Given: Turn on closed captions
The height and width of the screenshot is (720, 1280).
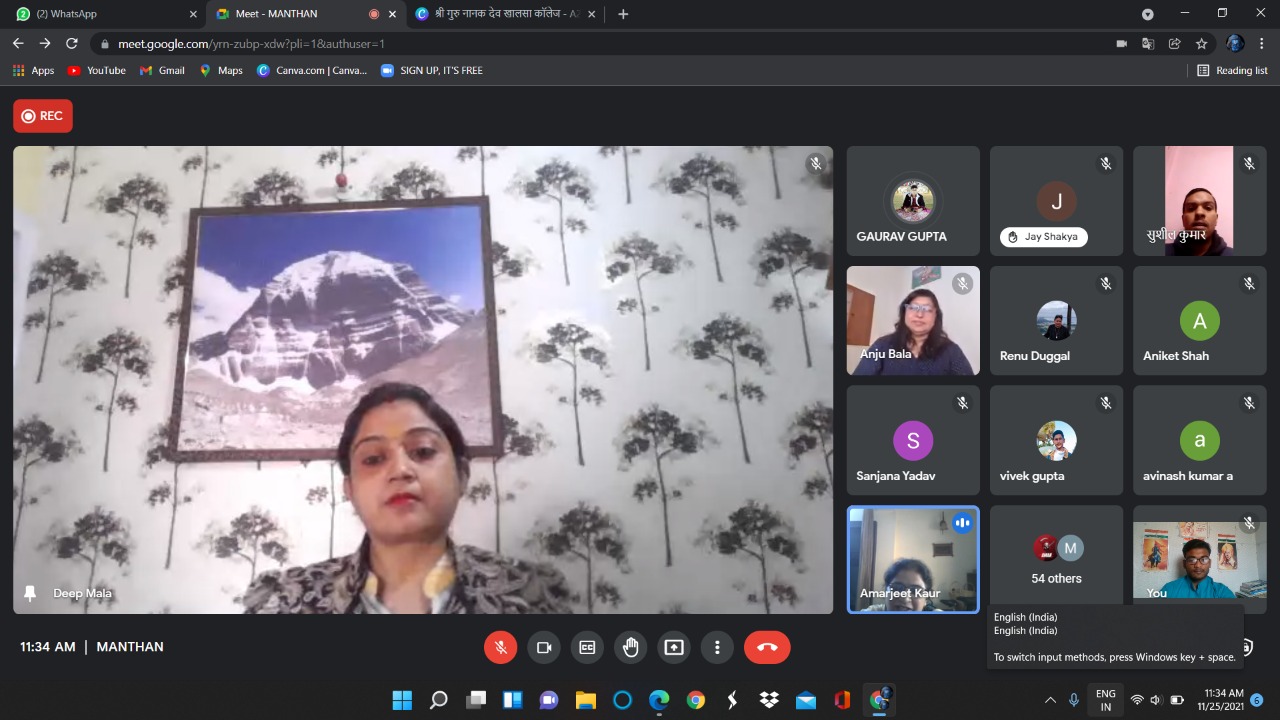Looking at the screenshot, I should pos(587,647).
